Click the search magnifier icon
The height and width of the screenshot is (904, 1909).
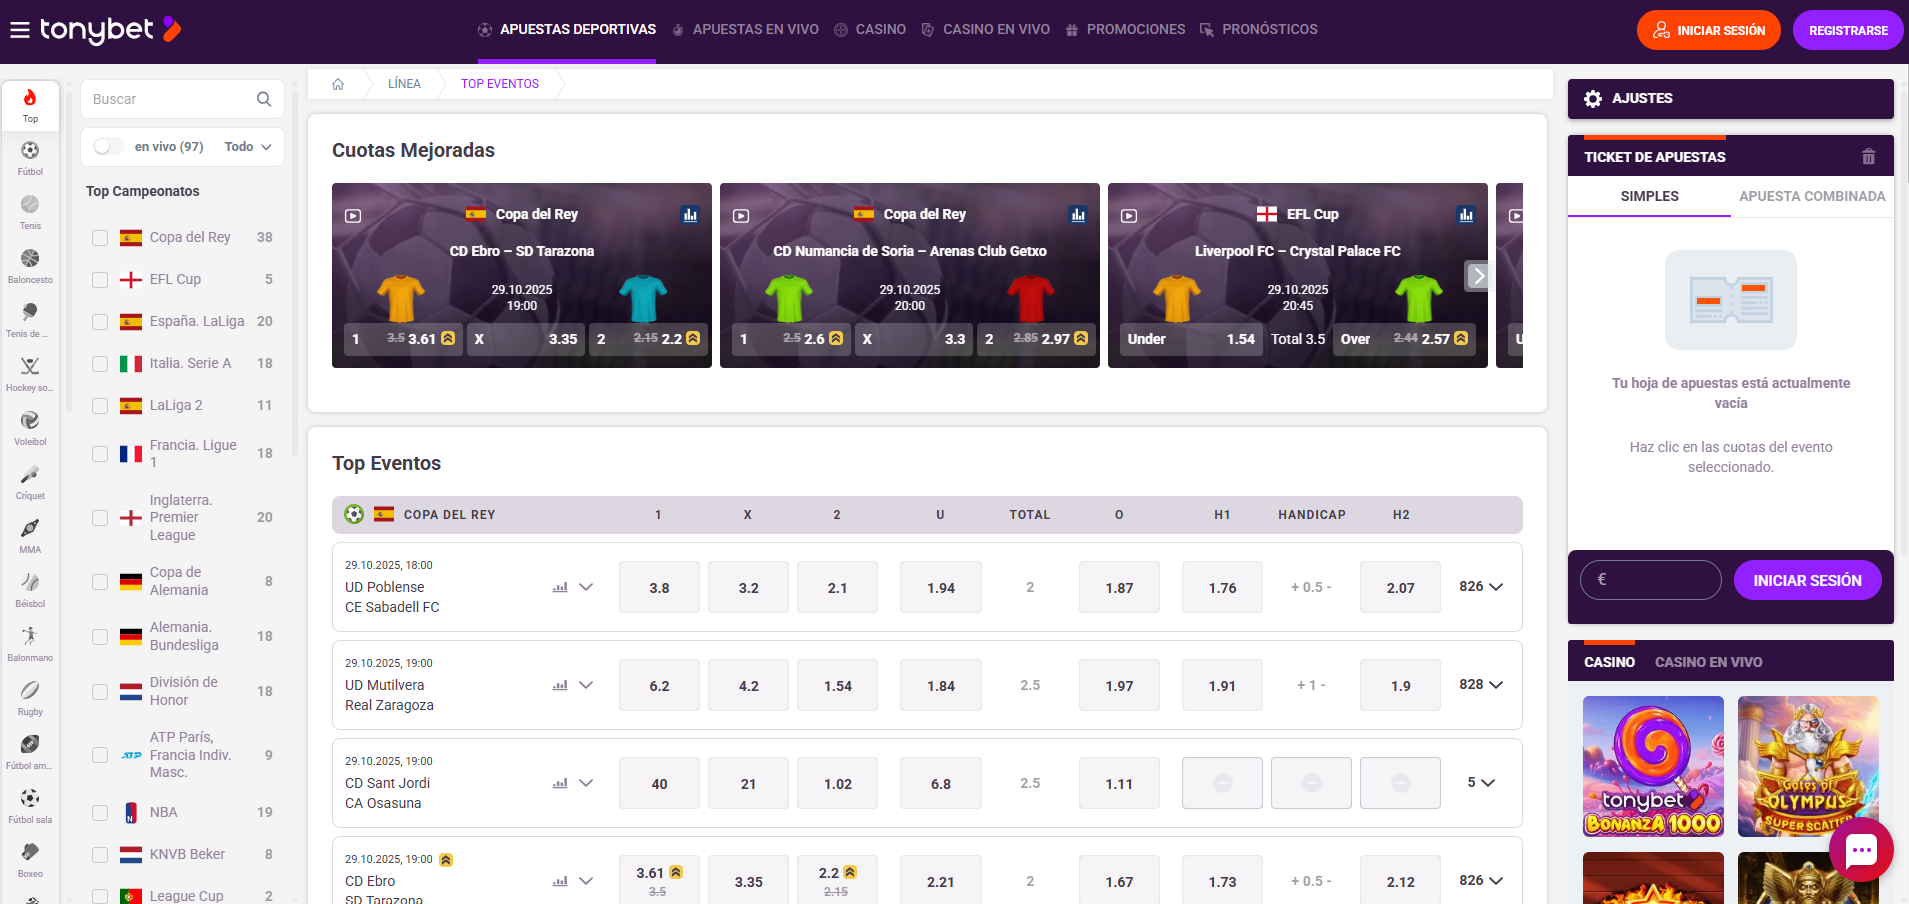tap(264, 99)
